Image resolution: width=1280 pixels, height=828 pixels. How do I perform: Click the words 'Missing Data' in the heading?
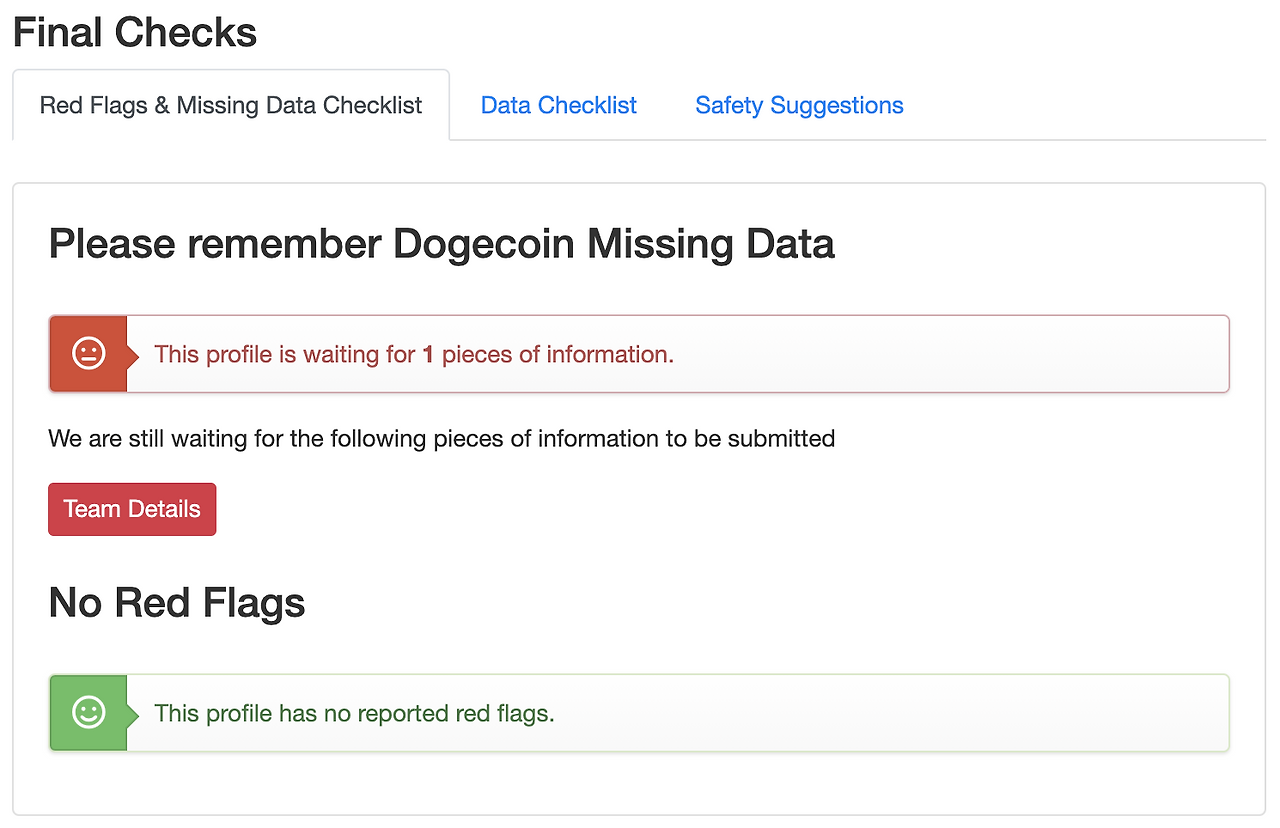coord(710,244)
